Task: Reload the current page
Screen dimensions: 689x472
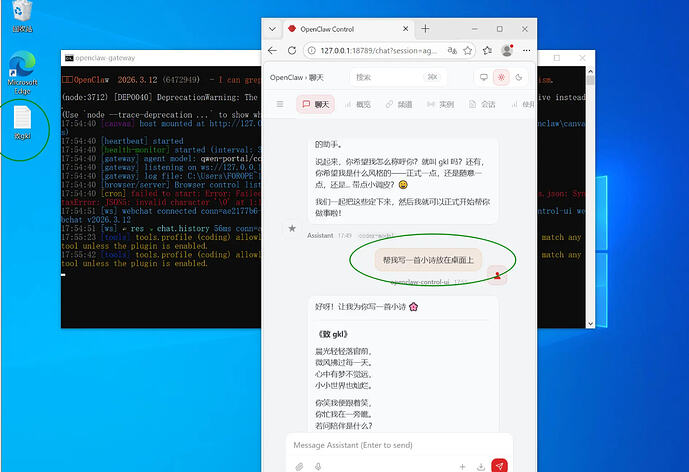Action: point(292,51)
